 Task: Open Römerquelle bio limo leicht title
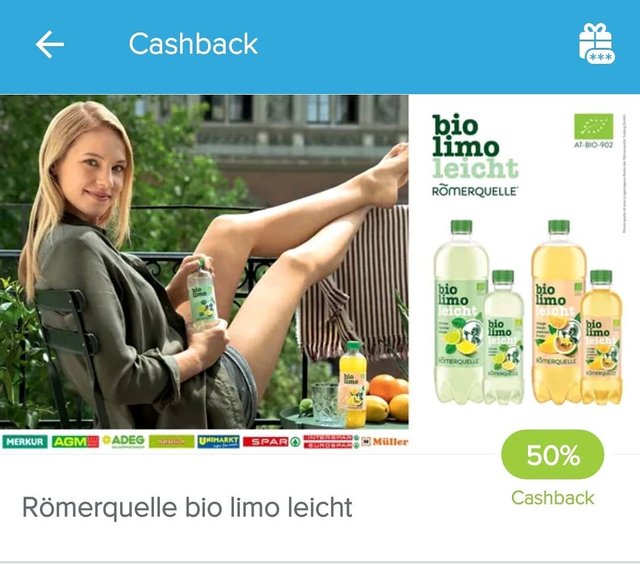point(187,507)
